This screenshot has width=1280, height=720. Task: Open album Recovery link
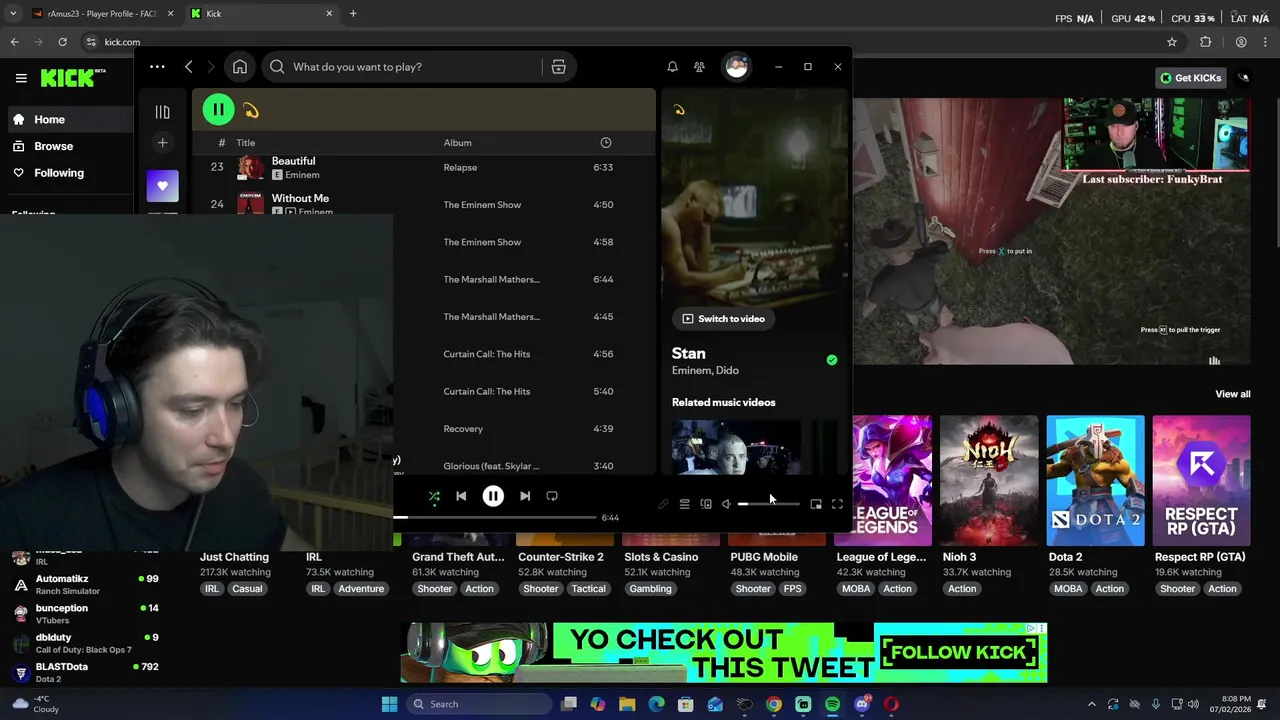463,429
